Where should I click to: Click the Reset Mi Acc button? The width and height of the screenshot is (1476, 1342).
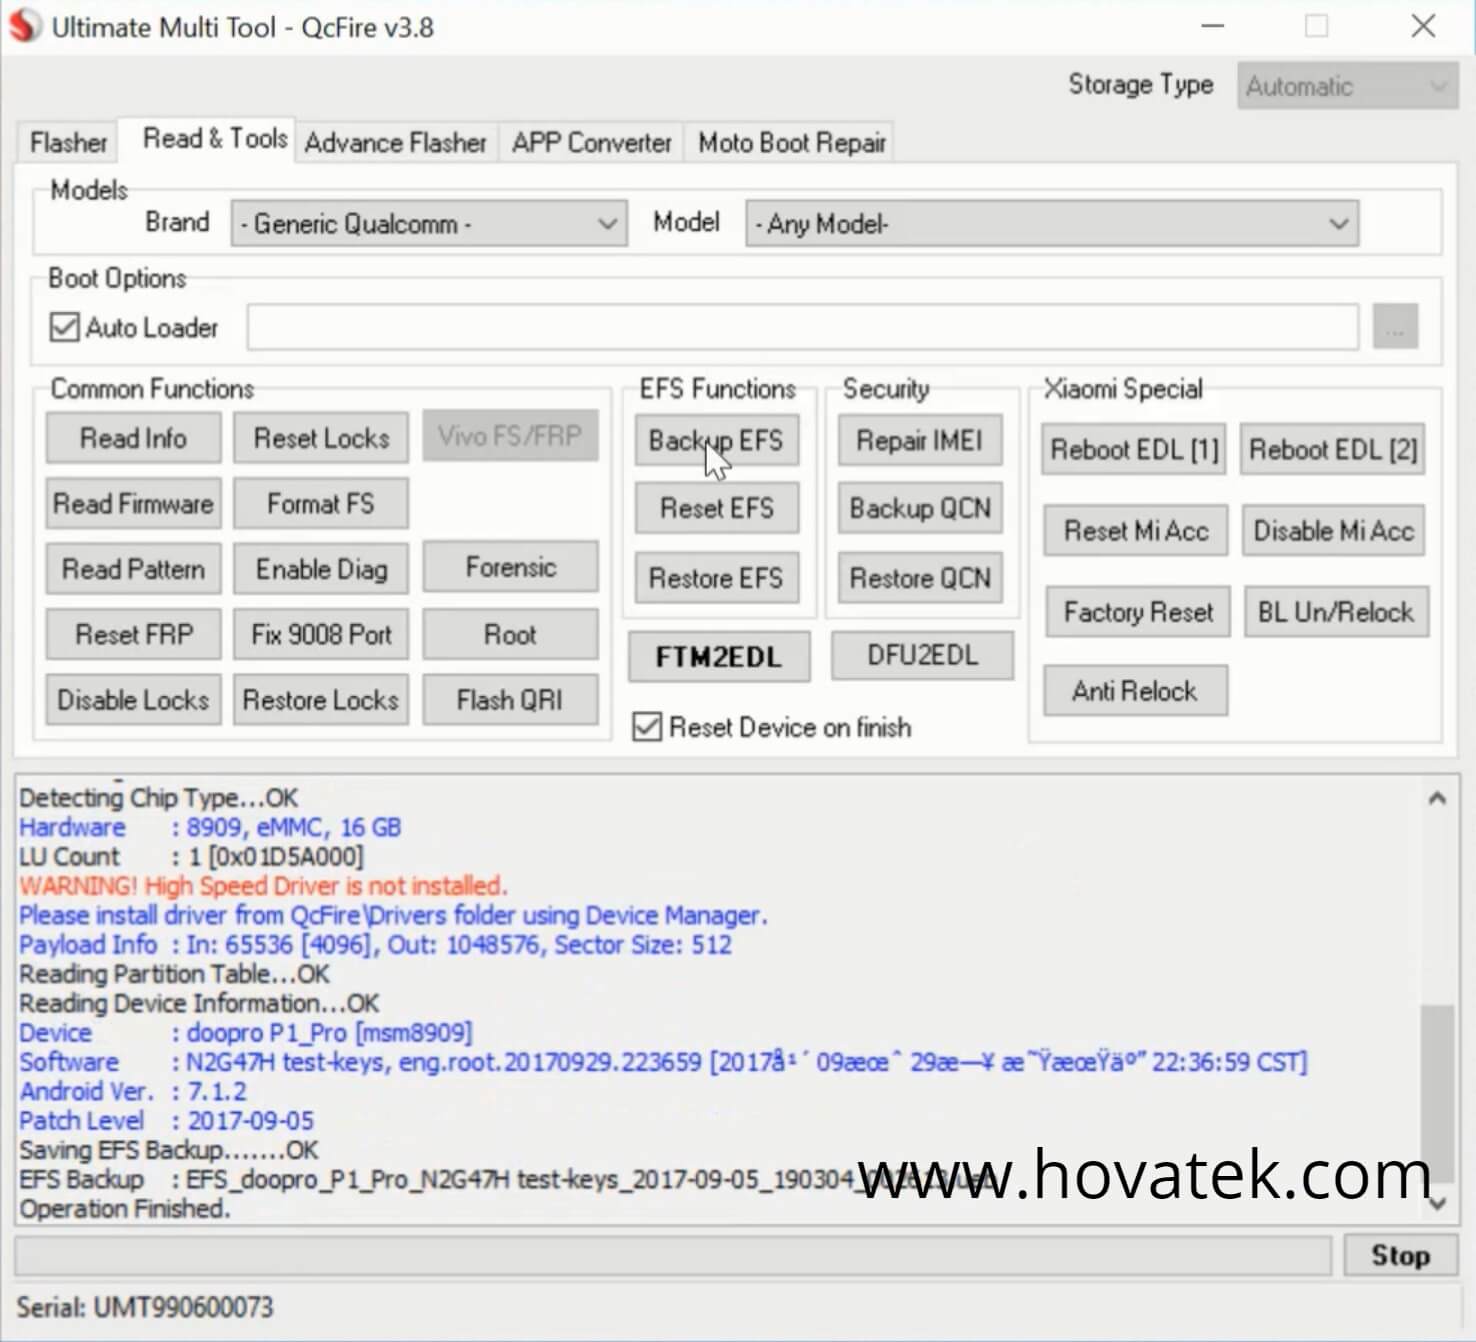pos(1136,531)
